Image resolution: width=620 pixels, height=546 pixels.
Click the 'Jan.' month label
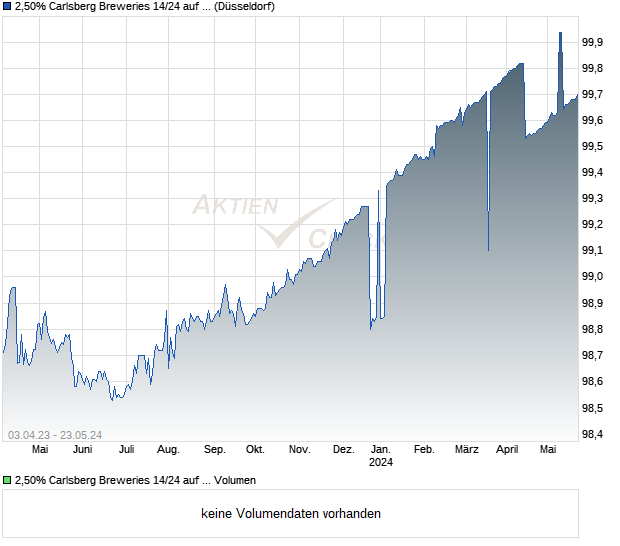(x=381, y=450)
